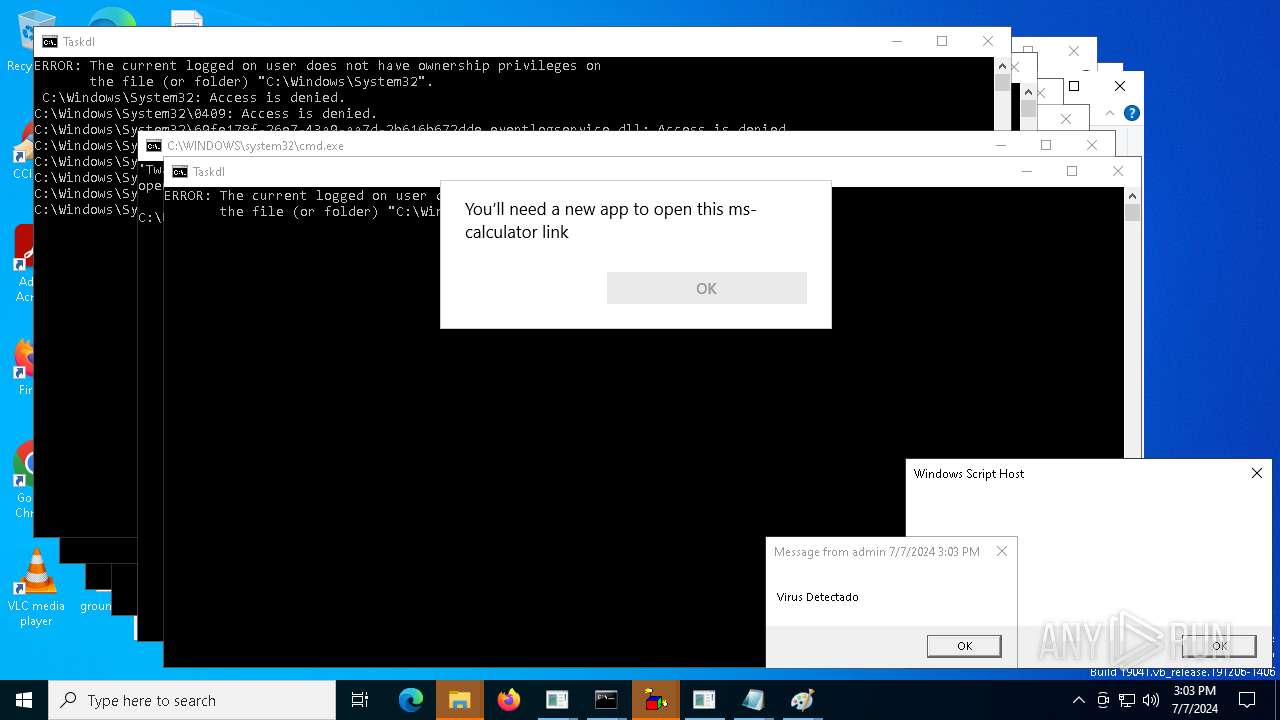Open File Explorer from the taskbar
The height and width of the screenshot is (720, 1280).
tap(460, 700)
